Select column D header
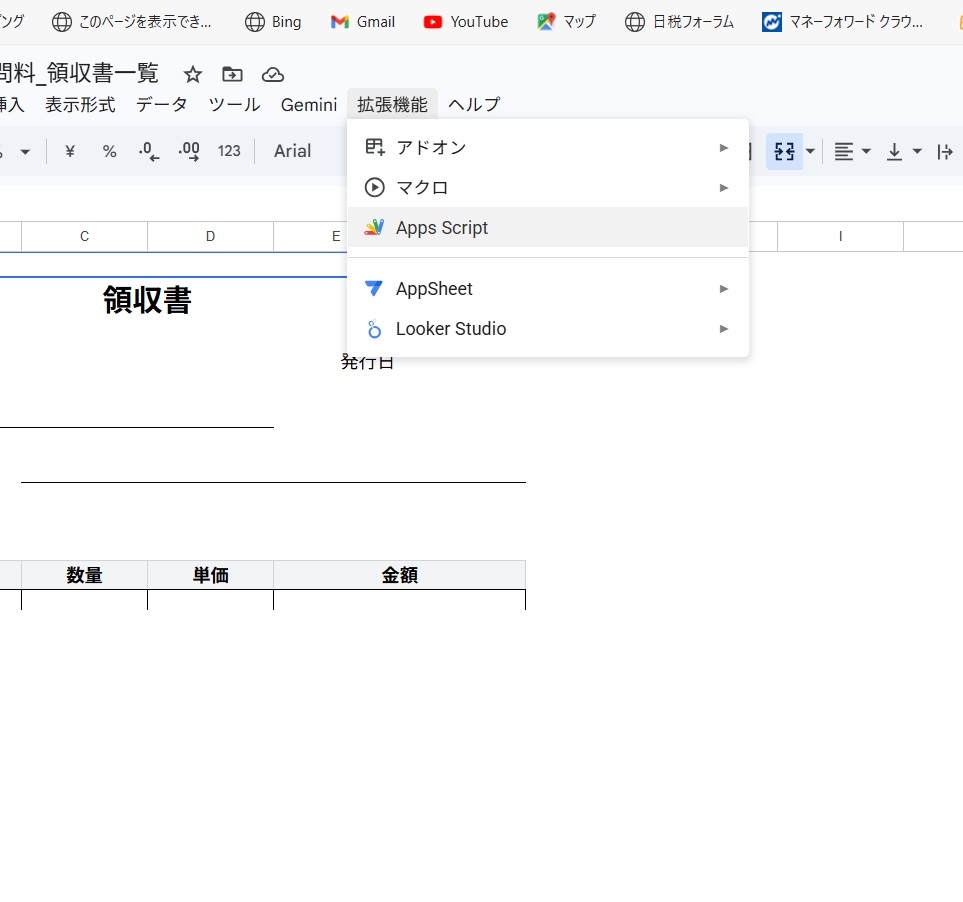 pyautogui.click(x=210, y=236)
